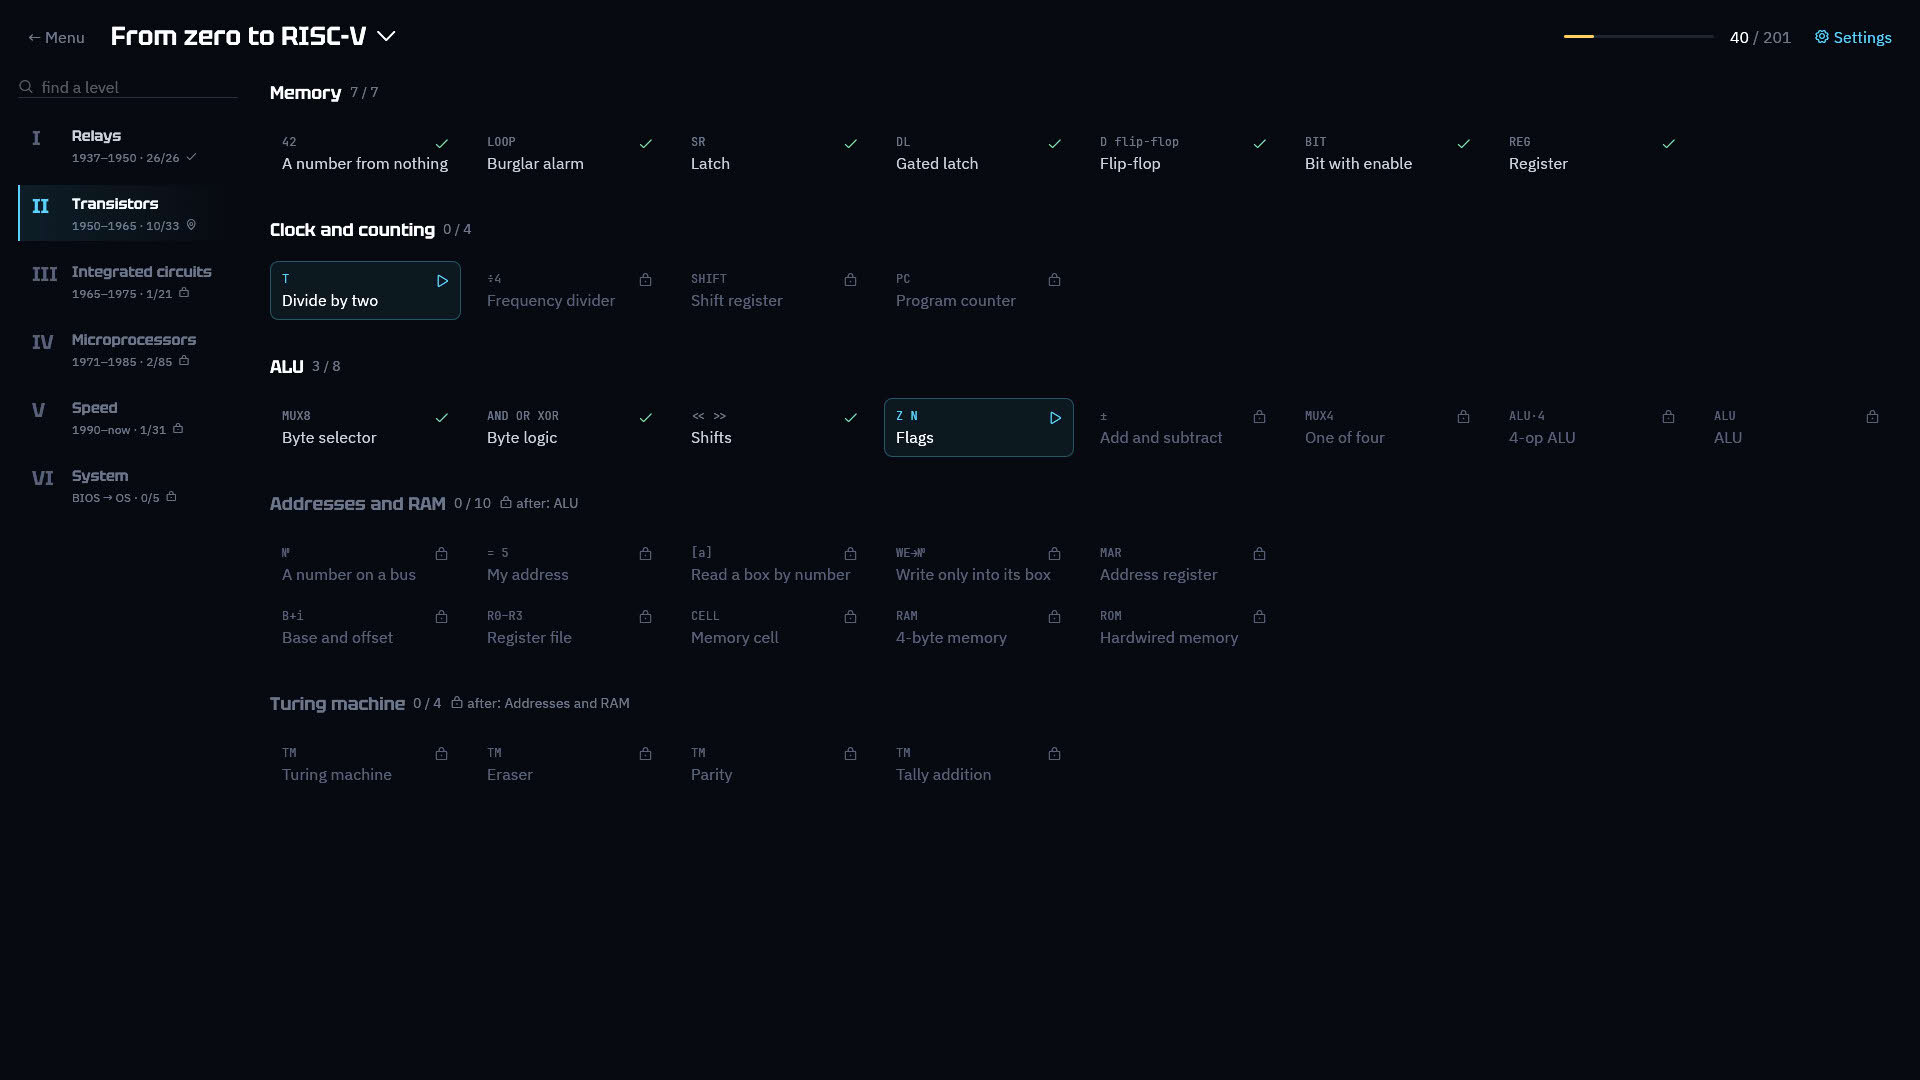Click the play icon on Divide by two

442,281
